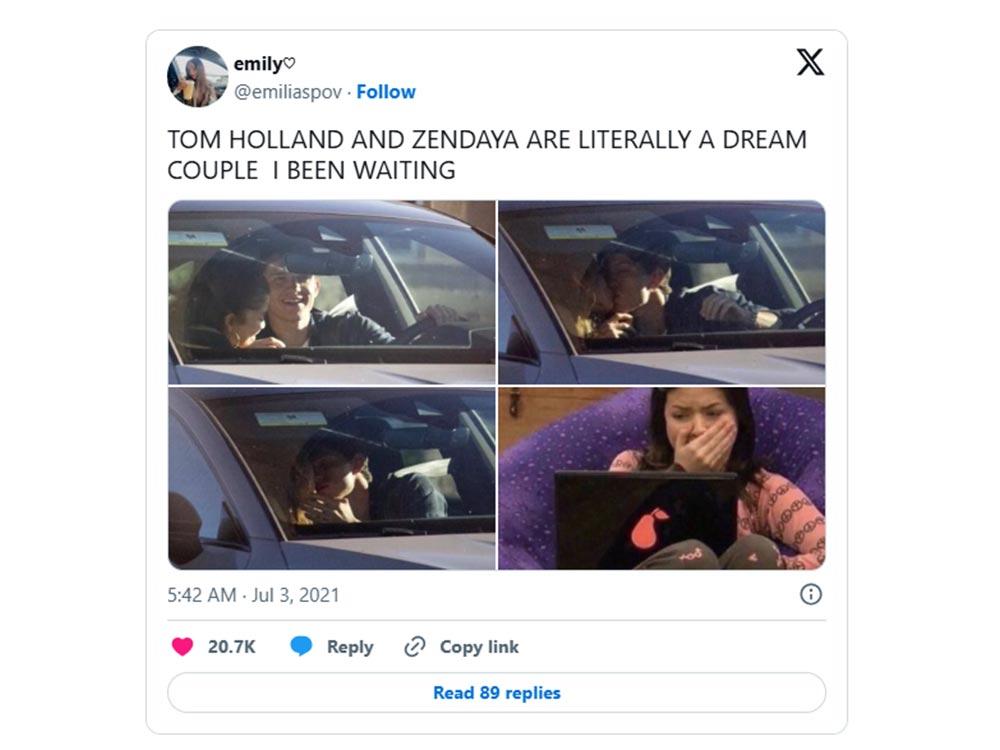Open the emily display name link

258,64
